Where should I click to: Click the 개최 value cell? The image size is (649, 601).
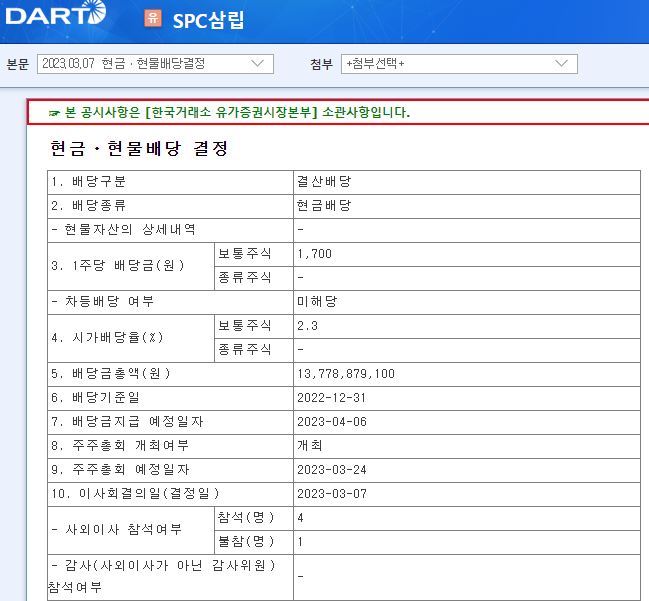pyautogui.click(x=466, y=446)
